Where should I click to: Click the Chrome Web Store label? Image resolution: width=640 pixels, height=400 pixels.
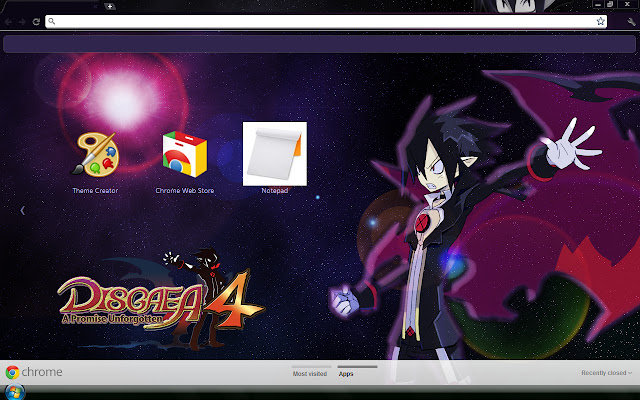(x=184, y=191)
